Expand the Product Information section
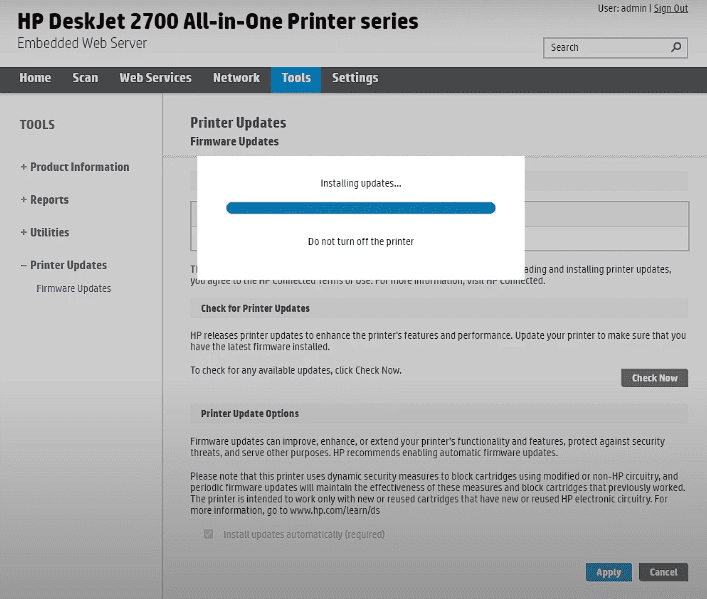This screenshot has height=599, width=707. click(x=75, y=167)
